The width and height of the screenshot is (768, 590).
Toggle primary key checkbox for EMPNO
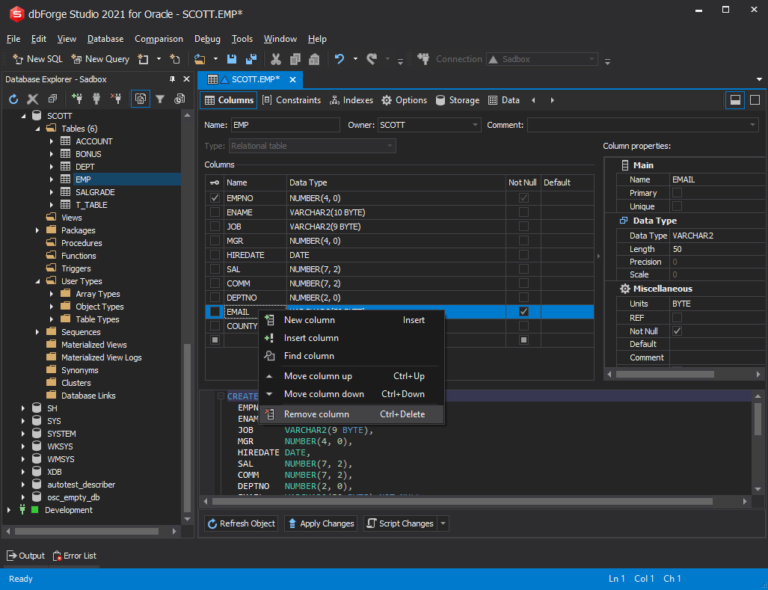tap(215, 198)
